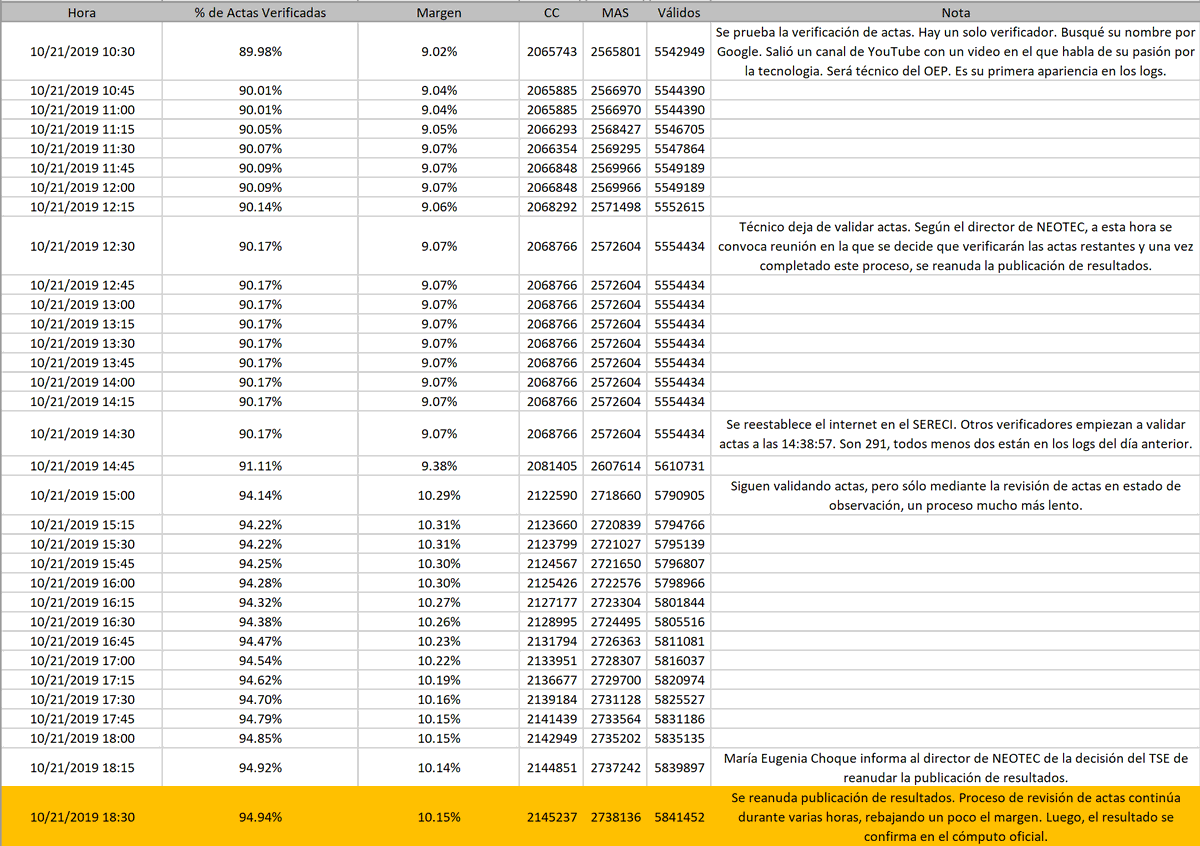Select the 'CC' column header
This screenshot has width=1200, height=846.
point(551,13)
